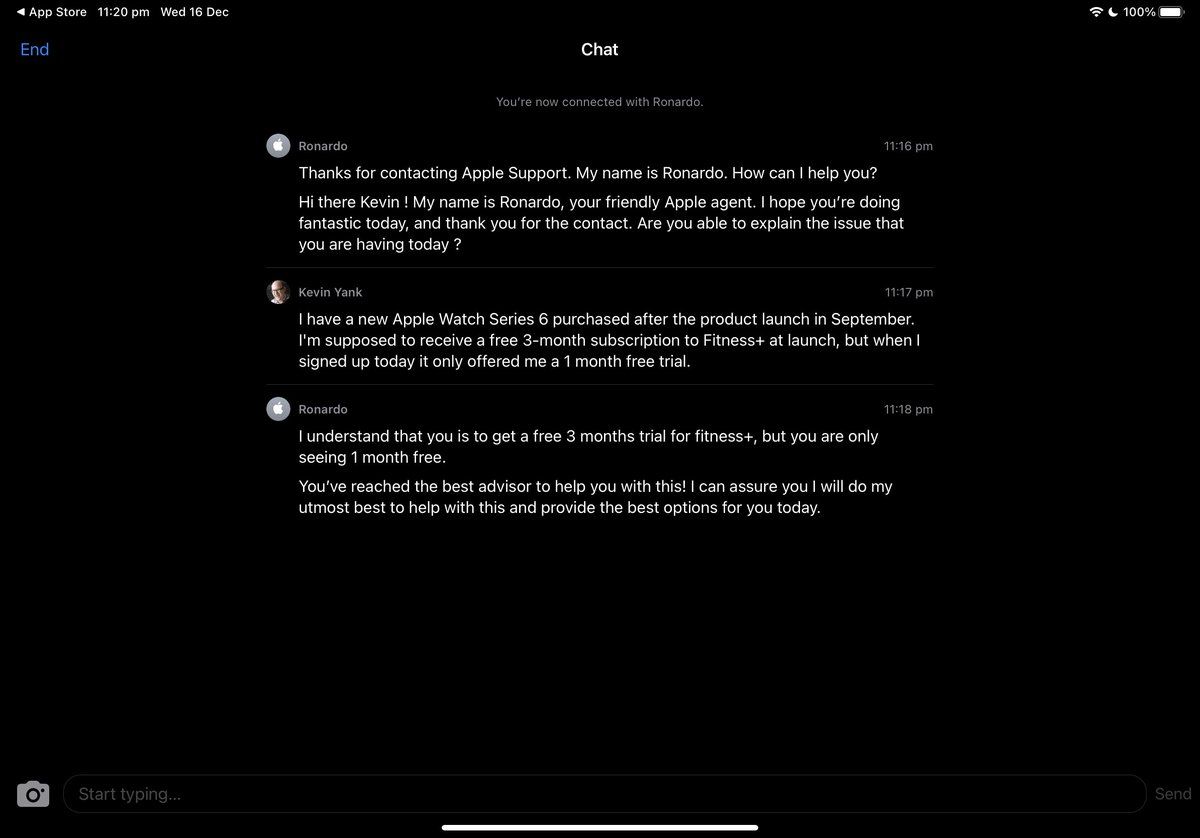Tap the Wi-Fi status icon
This screenshot has height=838, width=1200.
pos(1096,12)
